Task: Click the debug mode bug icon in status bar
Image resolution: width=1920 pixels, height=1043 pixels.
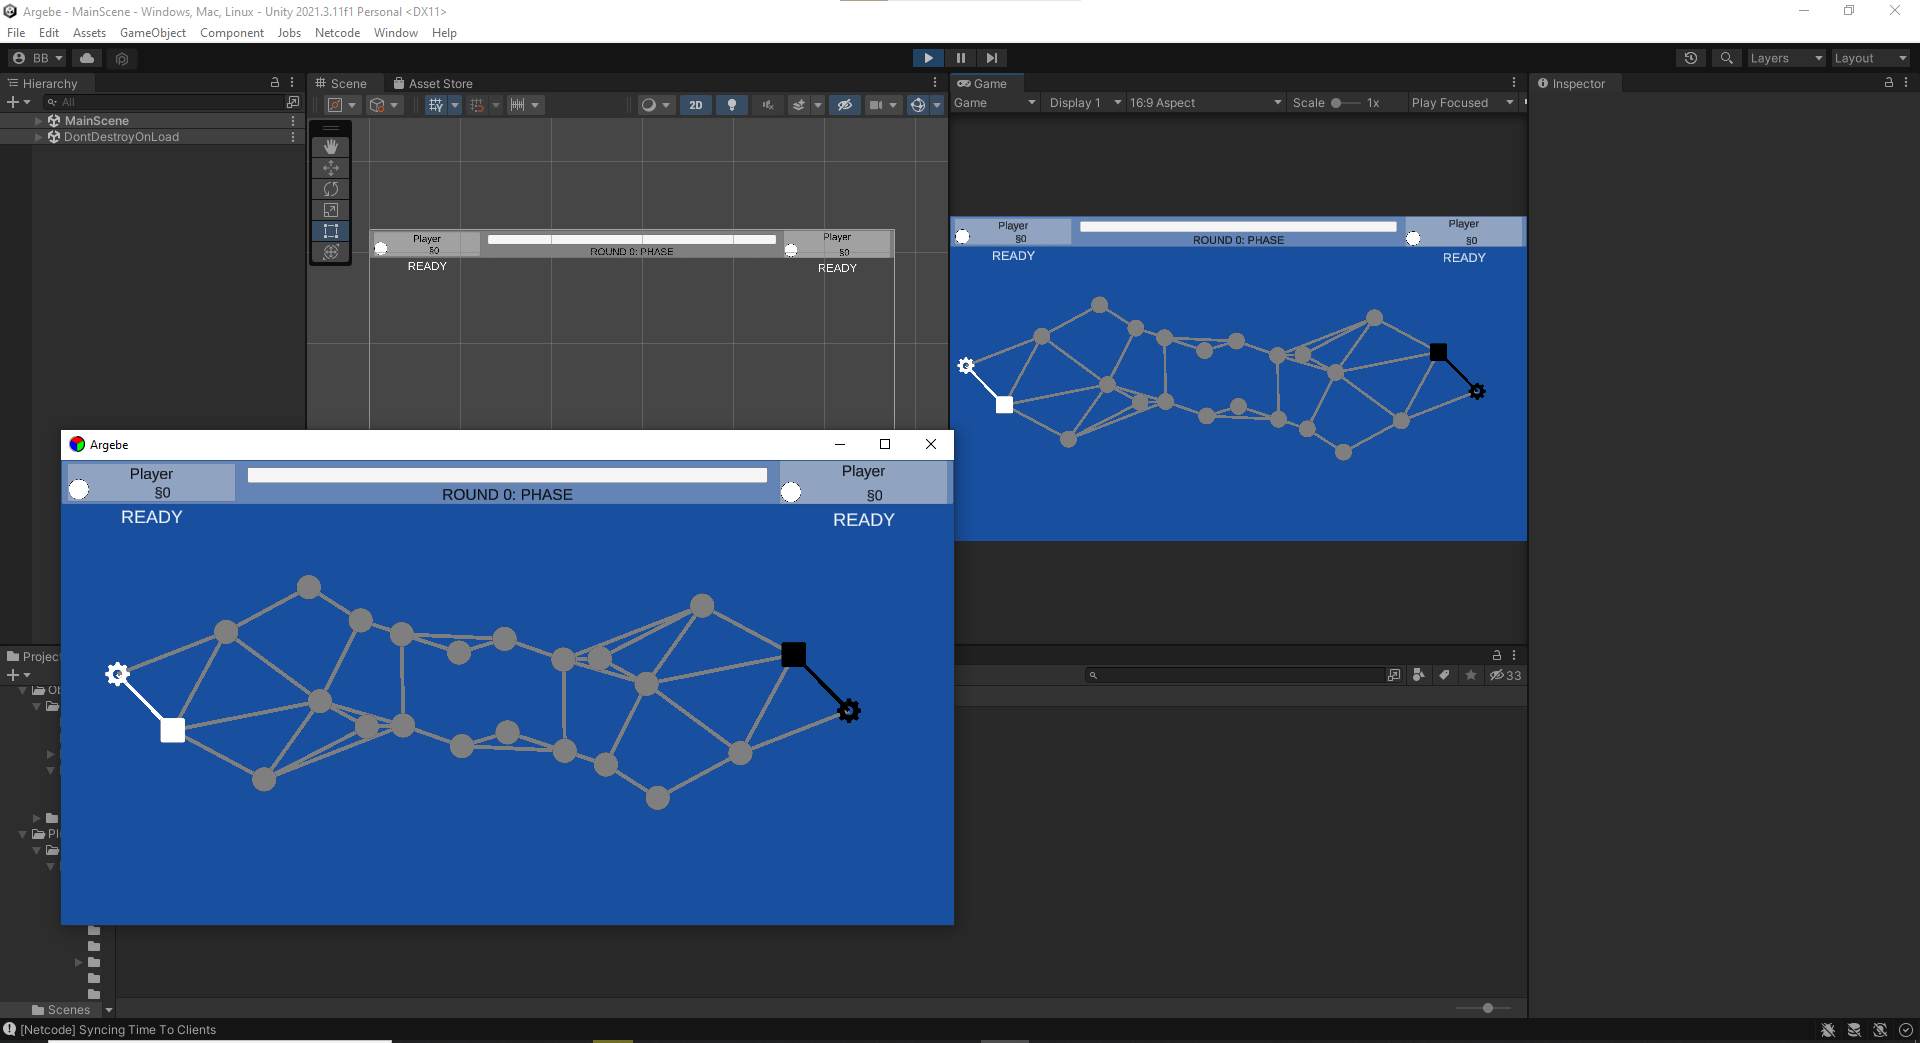Action: coord(1828,1030)
